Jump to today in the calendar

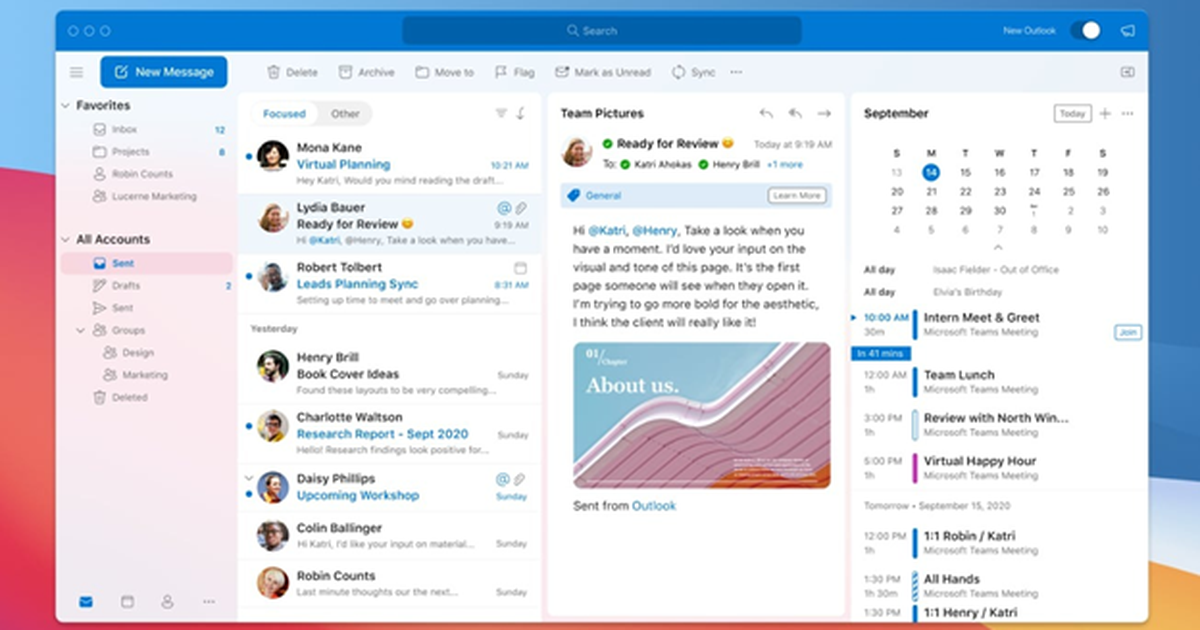coord(1071,113)
